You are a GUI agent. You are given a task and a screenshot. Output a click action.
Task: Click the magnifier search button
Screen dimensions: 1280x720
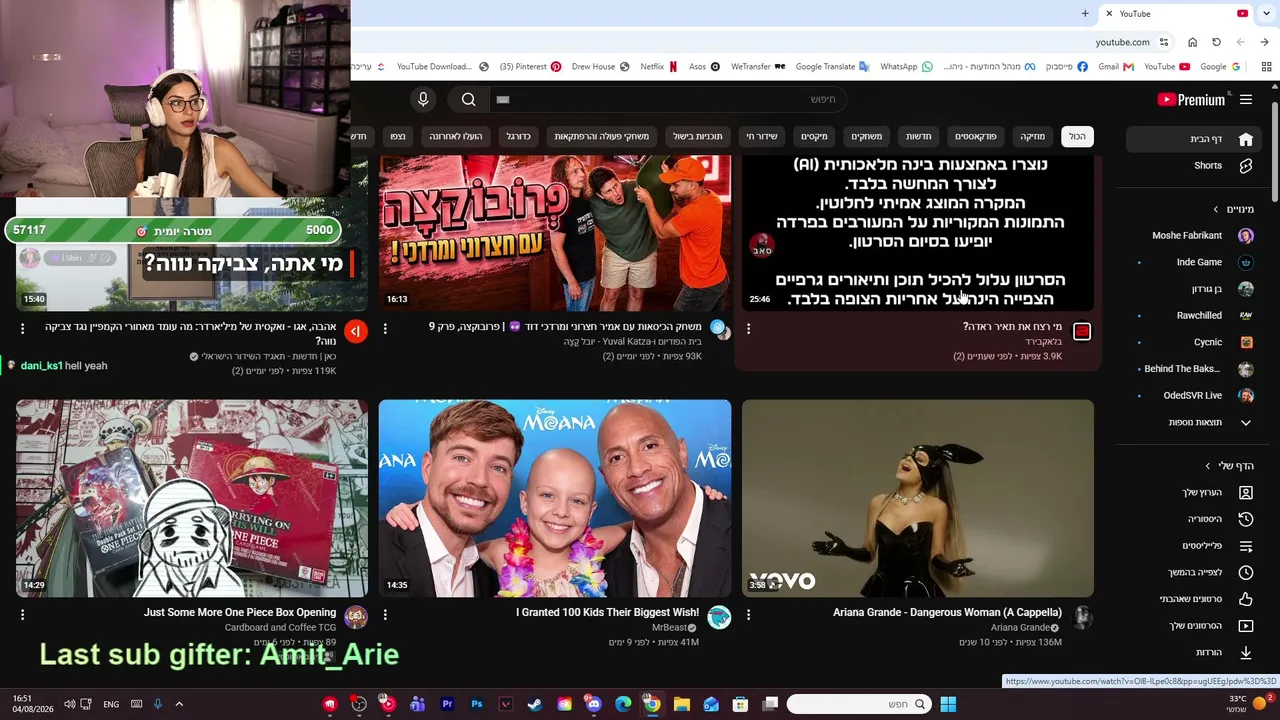468,99
